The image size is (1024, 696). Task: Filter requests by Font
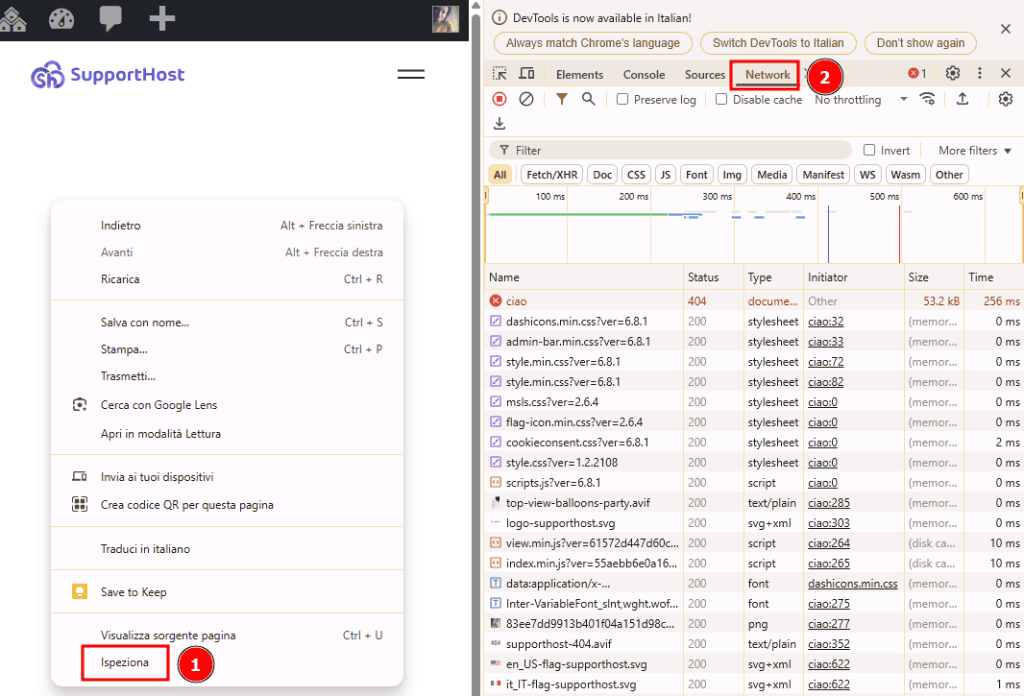tap(696, 174)
